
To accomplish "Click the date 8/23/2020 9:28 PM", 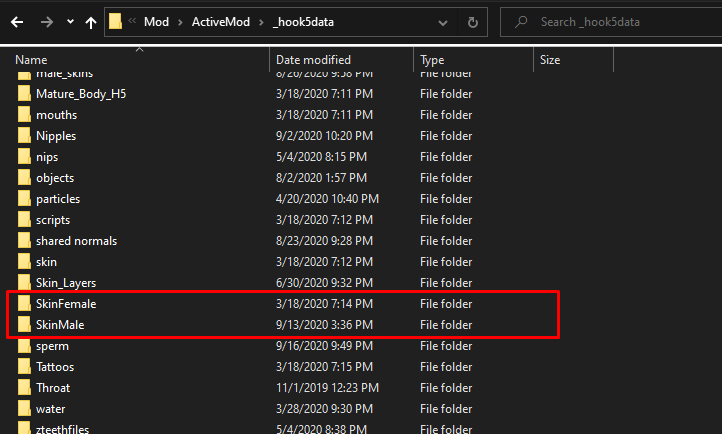I will click(324, 241).
